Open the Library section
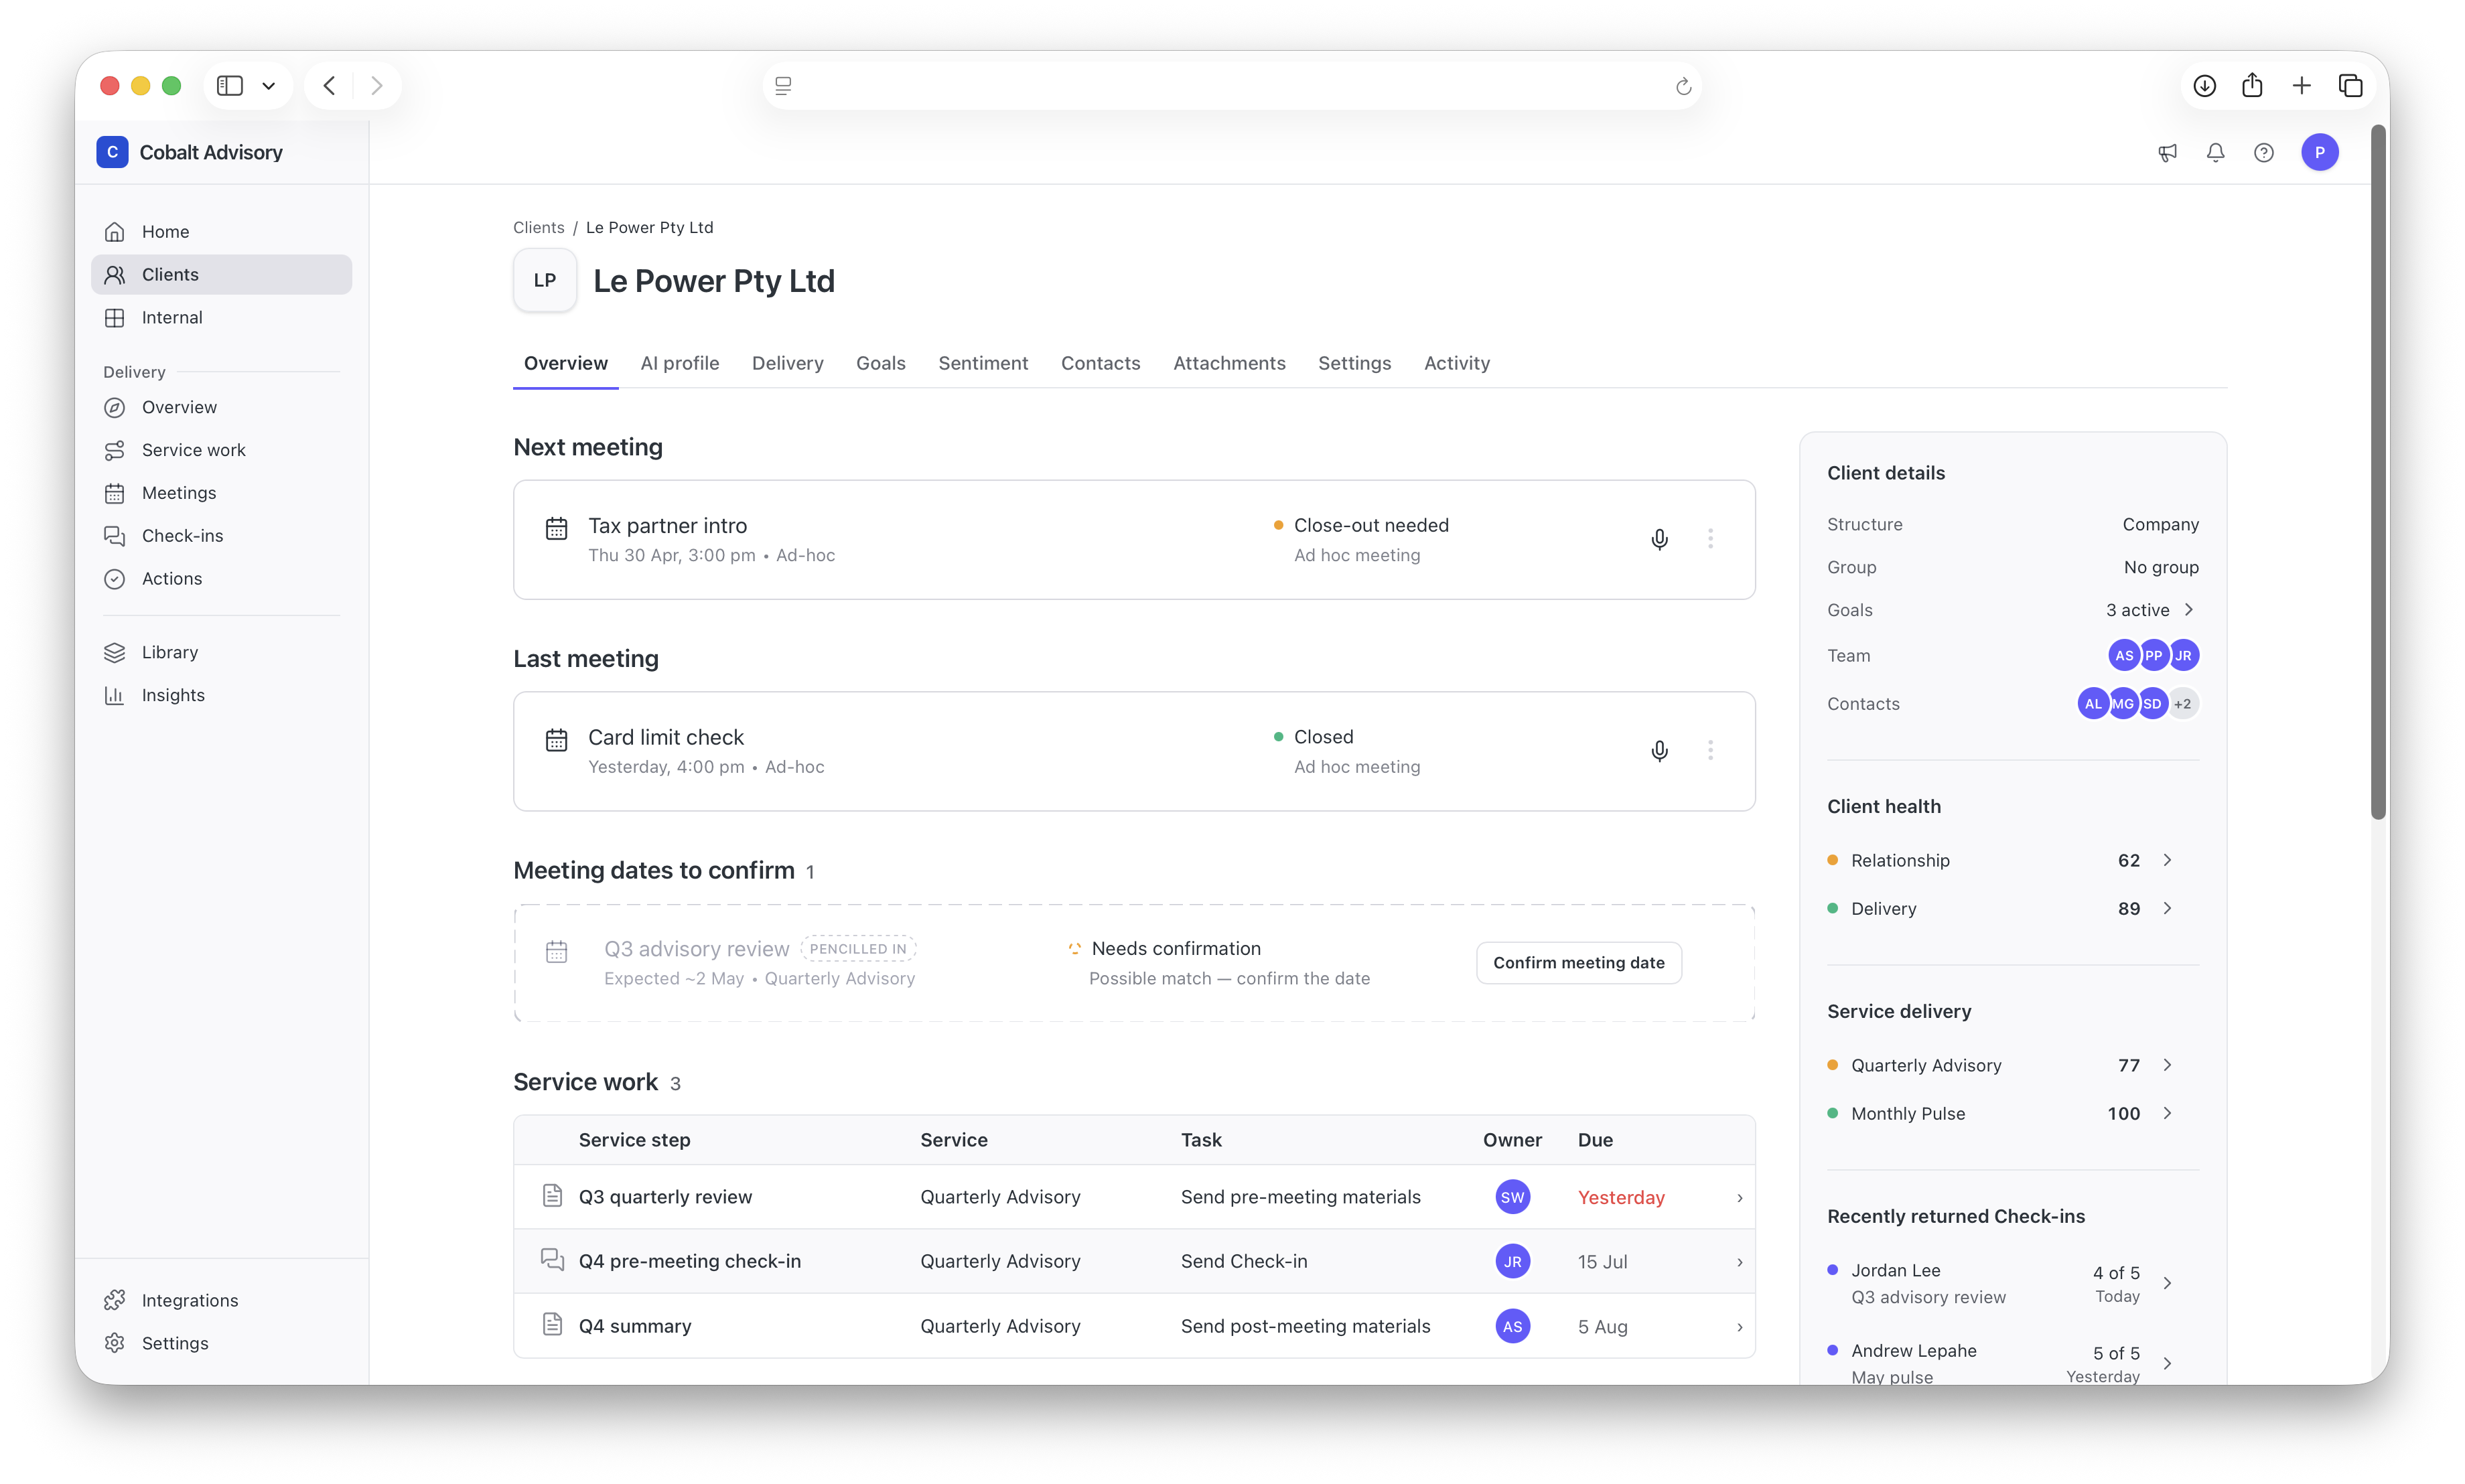 (x=221, y=652)
